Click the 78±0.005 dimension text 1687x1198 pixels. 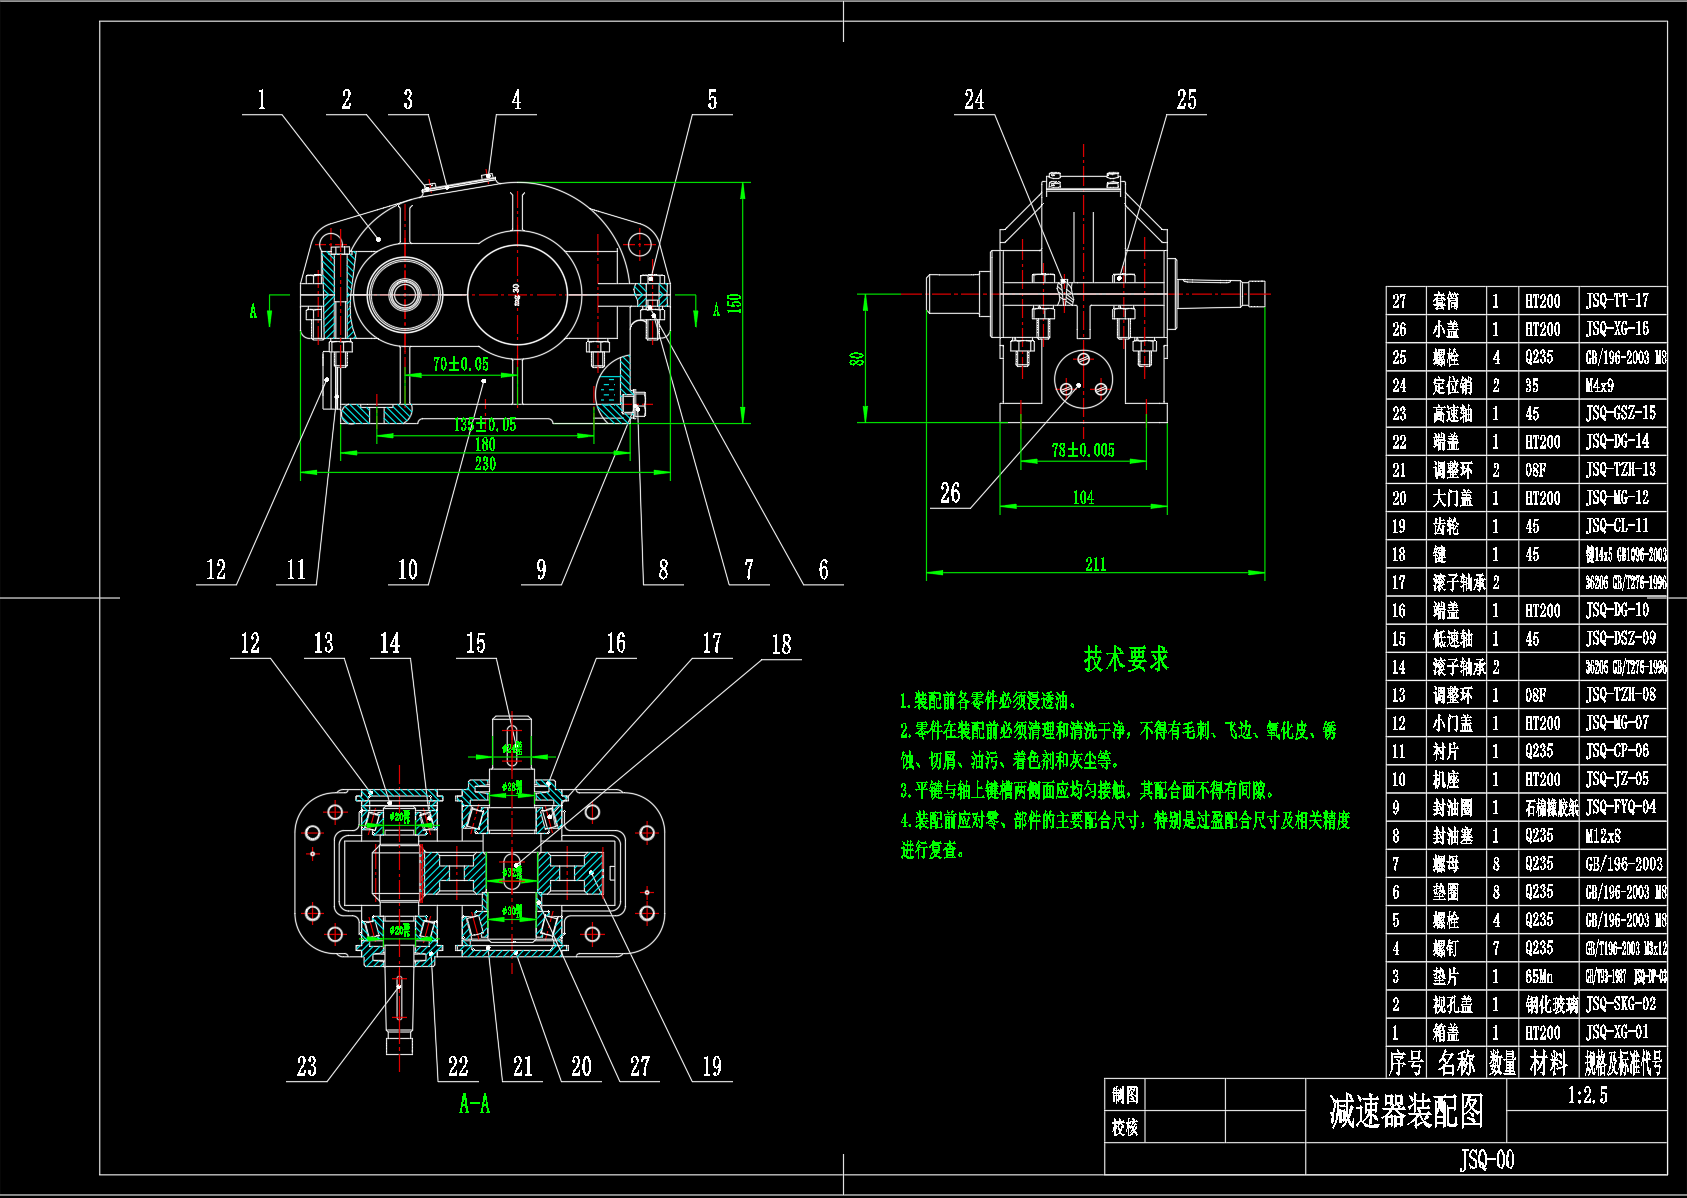(1082, 450)
